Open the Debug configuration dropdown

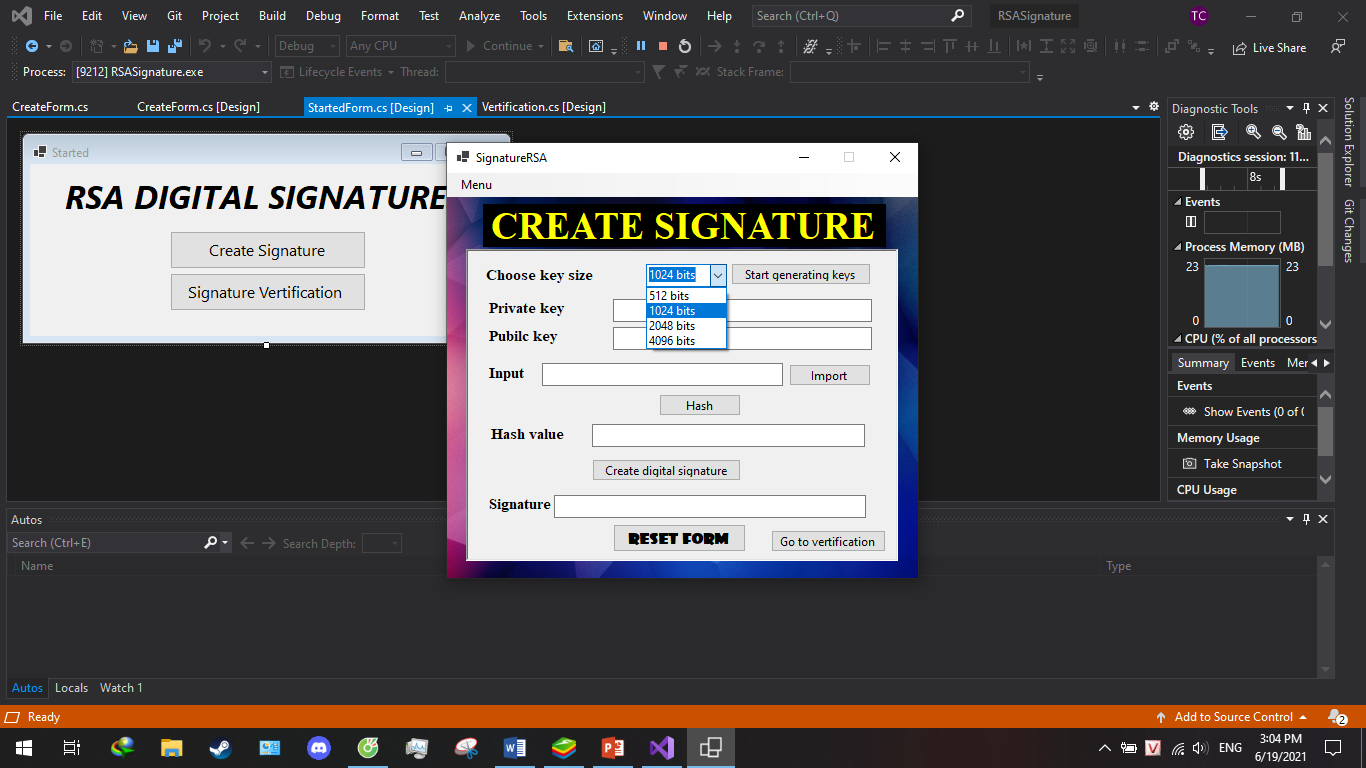(x=307, y=46)
